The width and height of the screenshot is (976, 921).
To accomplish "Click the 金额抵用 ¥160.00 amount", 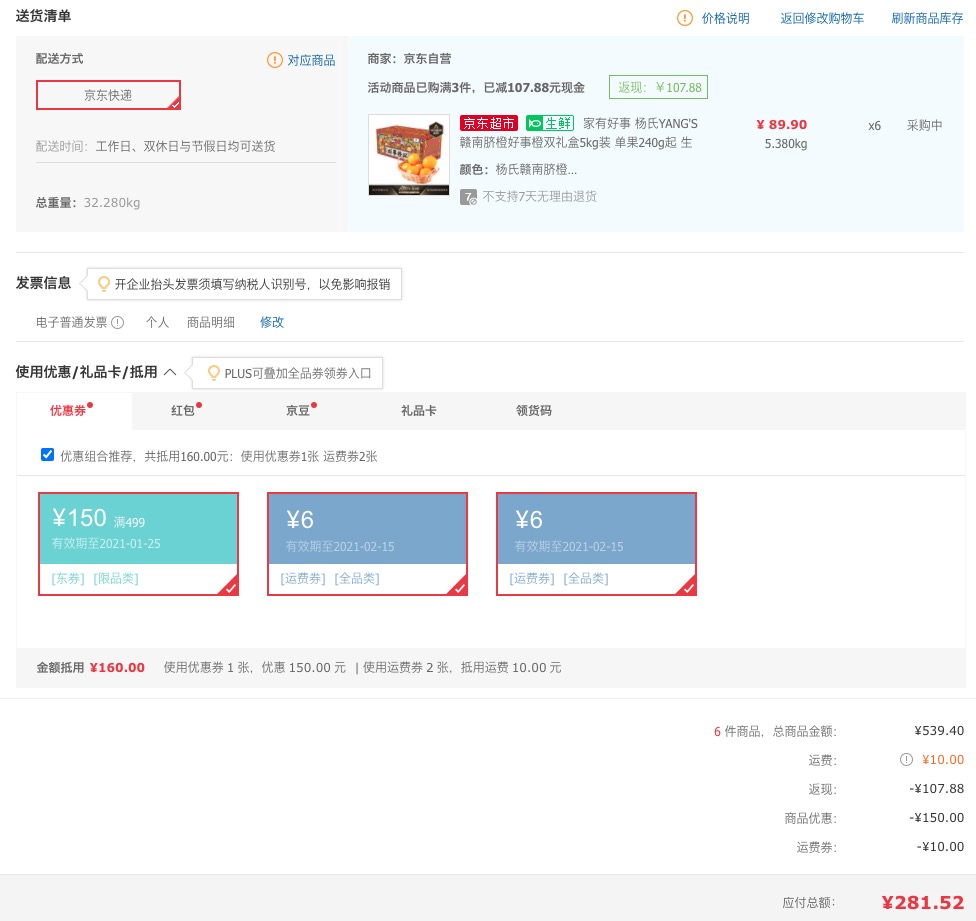I will (117, 668).
